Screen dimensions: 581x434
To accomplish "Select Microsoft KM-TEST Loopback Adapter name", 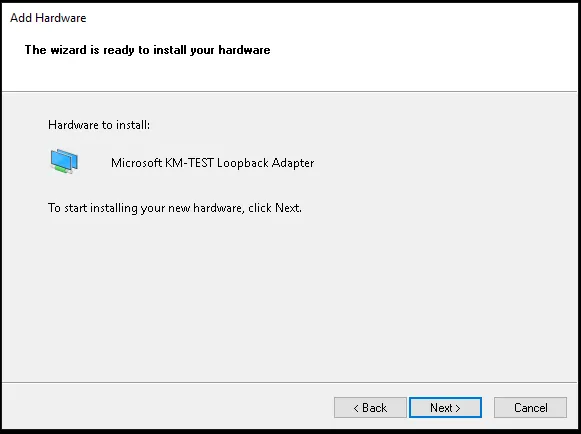I will click(213, 163).
